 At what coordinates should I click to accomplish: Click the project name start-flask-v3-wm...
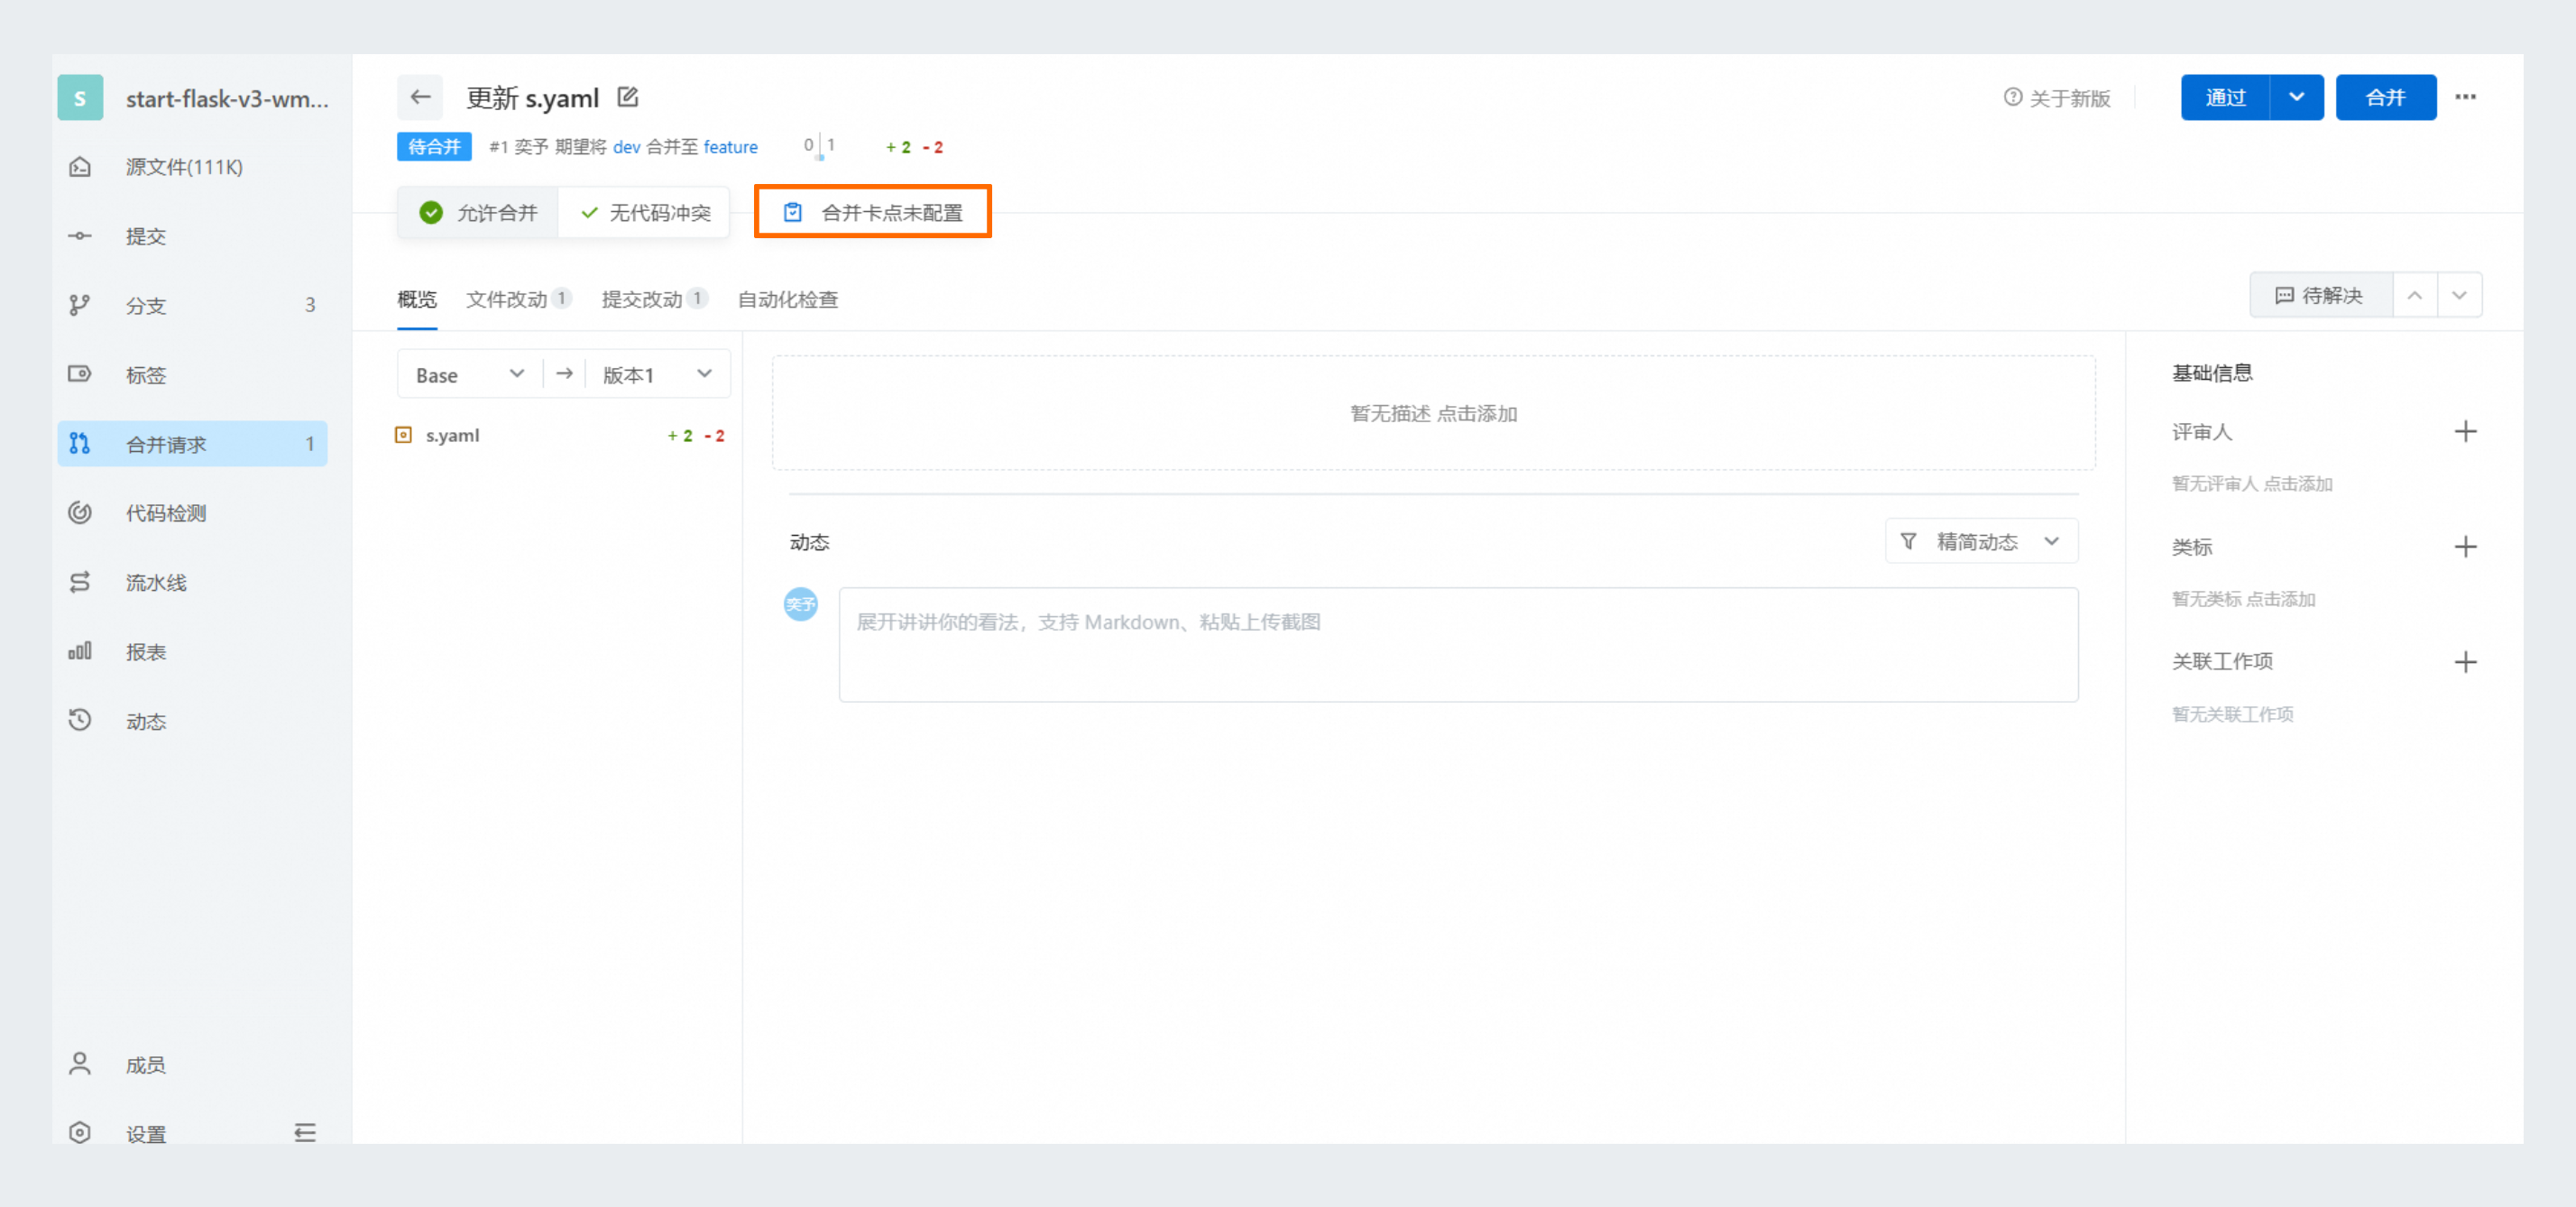pyautogui.click(x=227, y=98)
